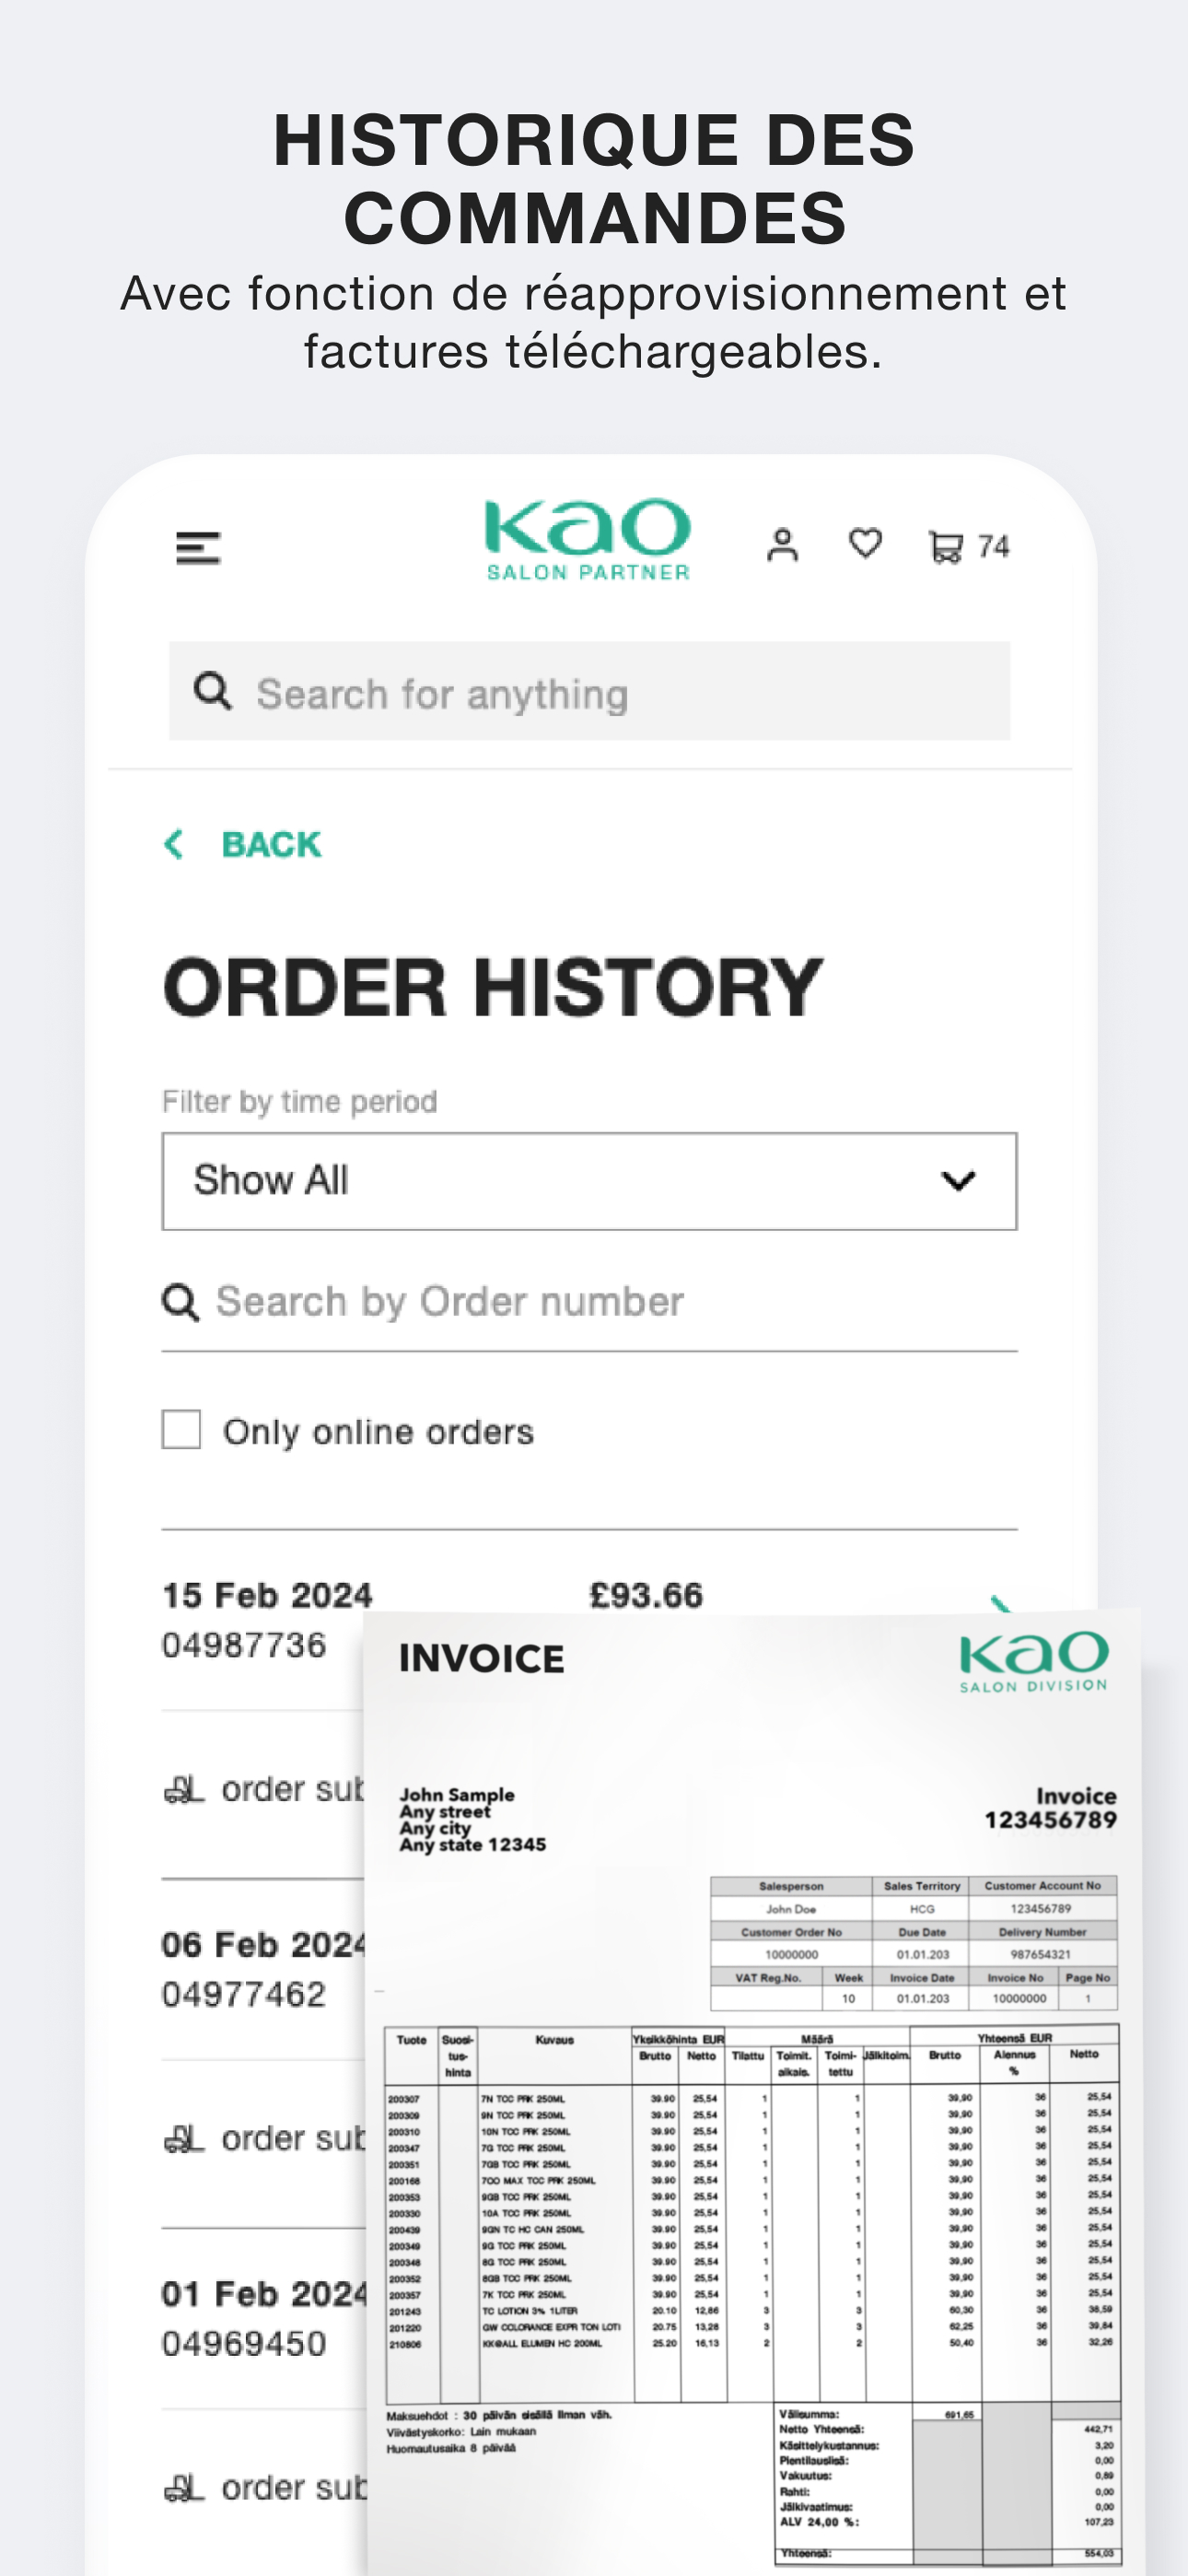Enable the Only online orders checkbox
The height and width of the screenshot is (2576, 1188).
[181, 1430]
